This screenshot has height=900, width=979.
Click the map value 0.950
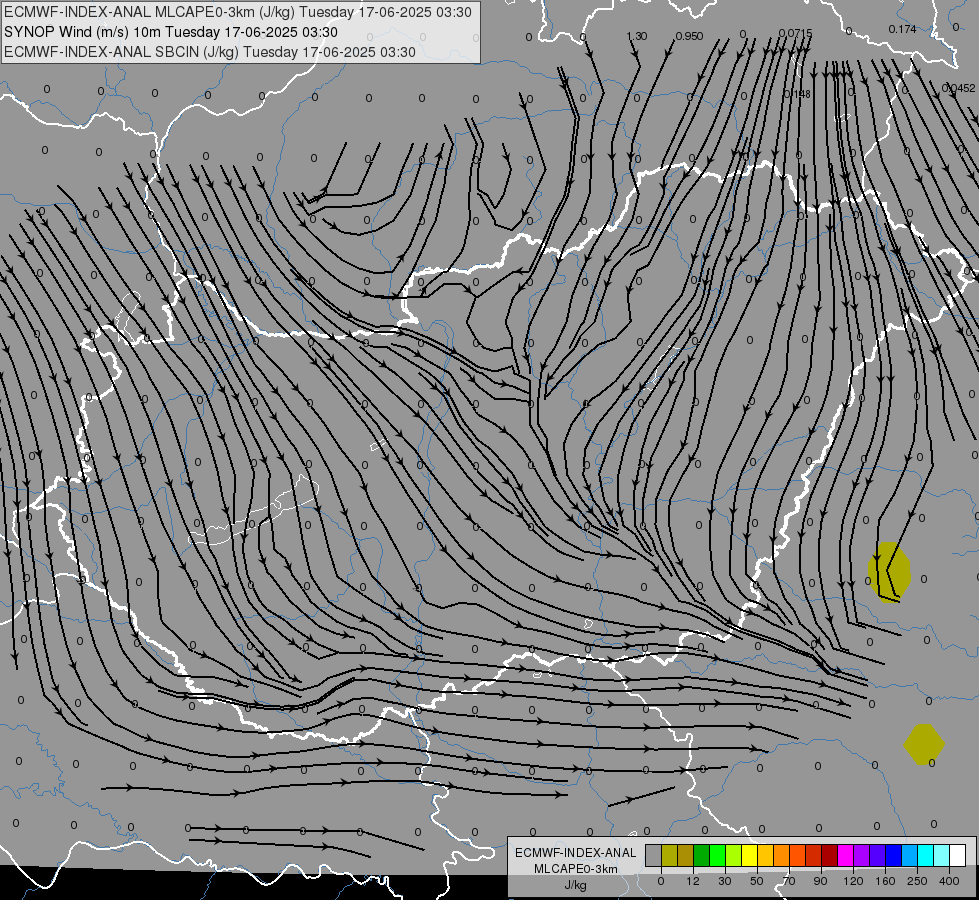(x=689, y=36)
